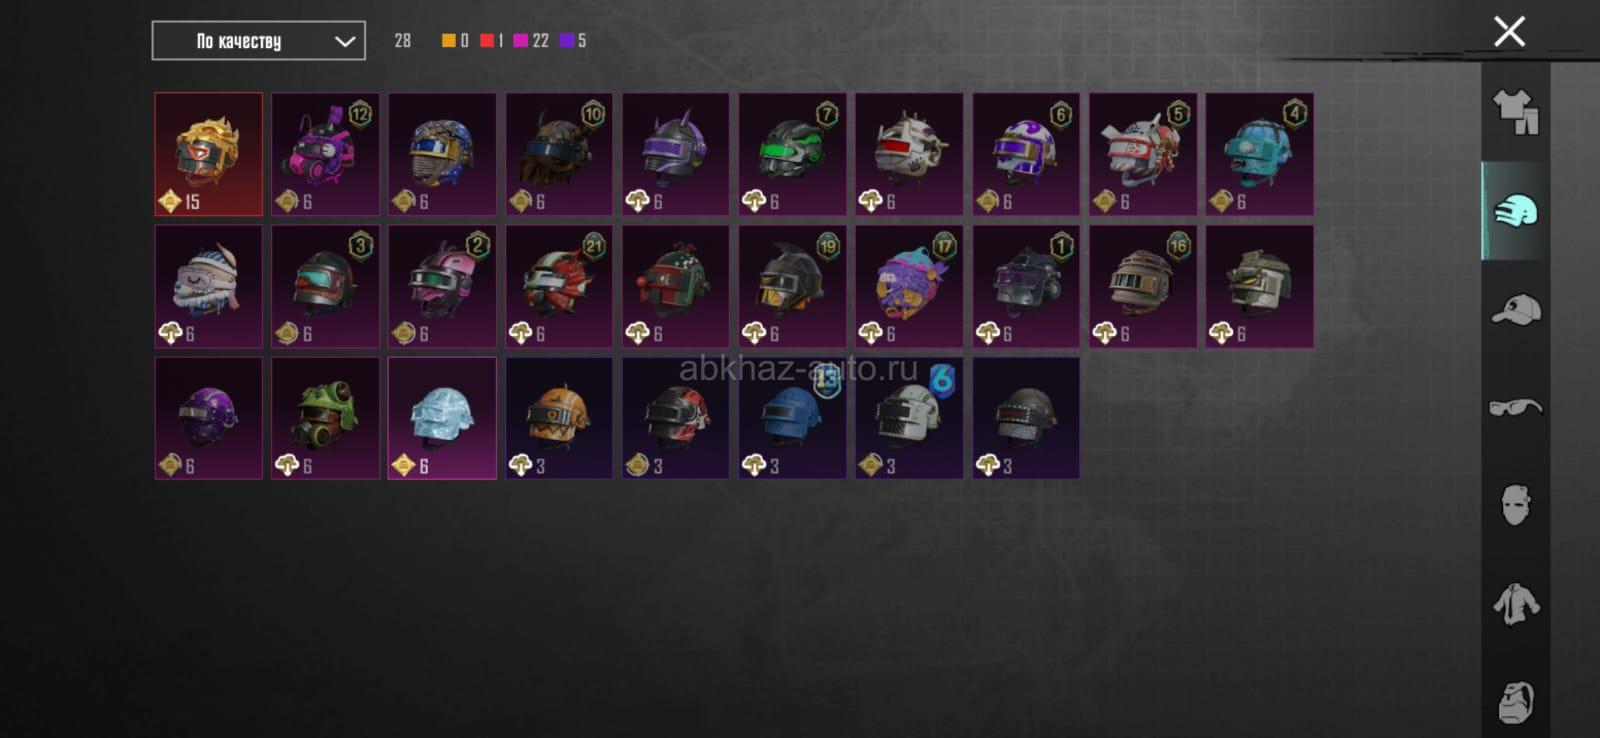The width and height of the screenshot is (1600, 738).
Task: Select the orange pumpkin helmet
Action: coord(559,418)
